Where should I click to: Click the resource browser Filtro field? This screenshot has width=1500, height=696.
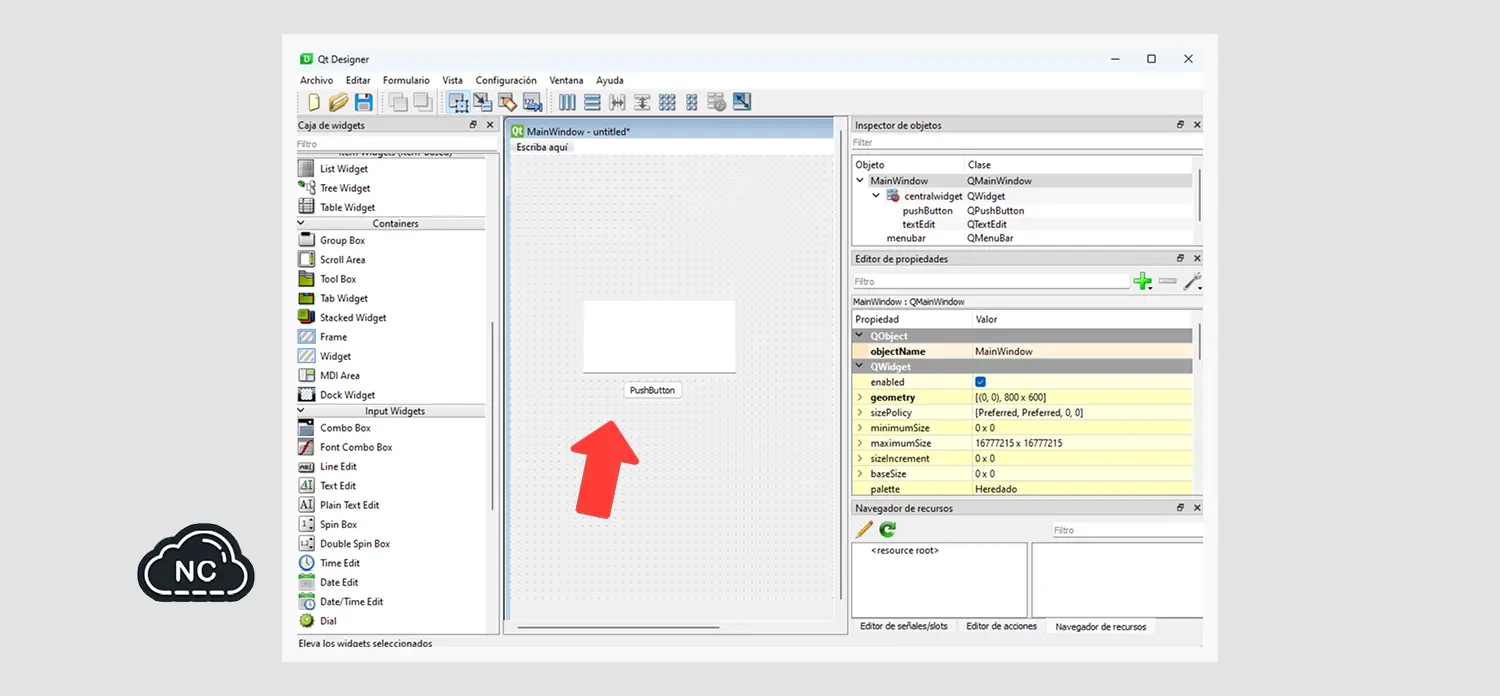point(1127,530)
